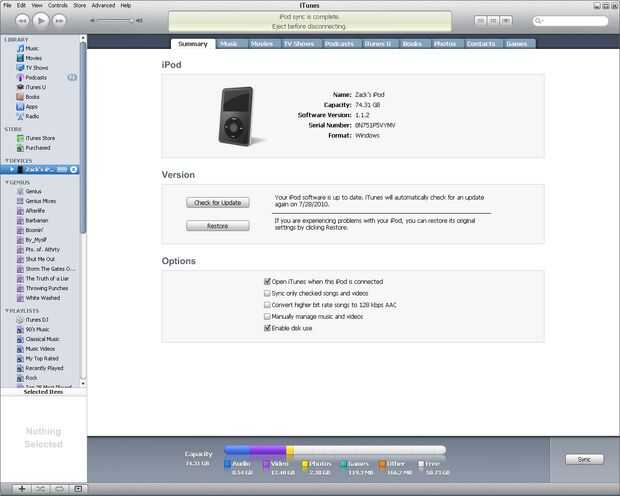Image resolution: width=620 pixels, height=496 pixels.
Task: Enable Sync only checked songs and videos
Action: tap(267, 293)
